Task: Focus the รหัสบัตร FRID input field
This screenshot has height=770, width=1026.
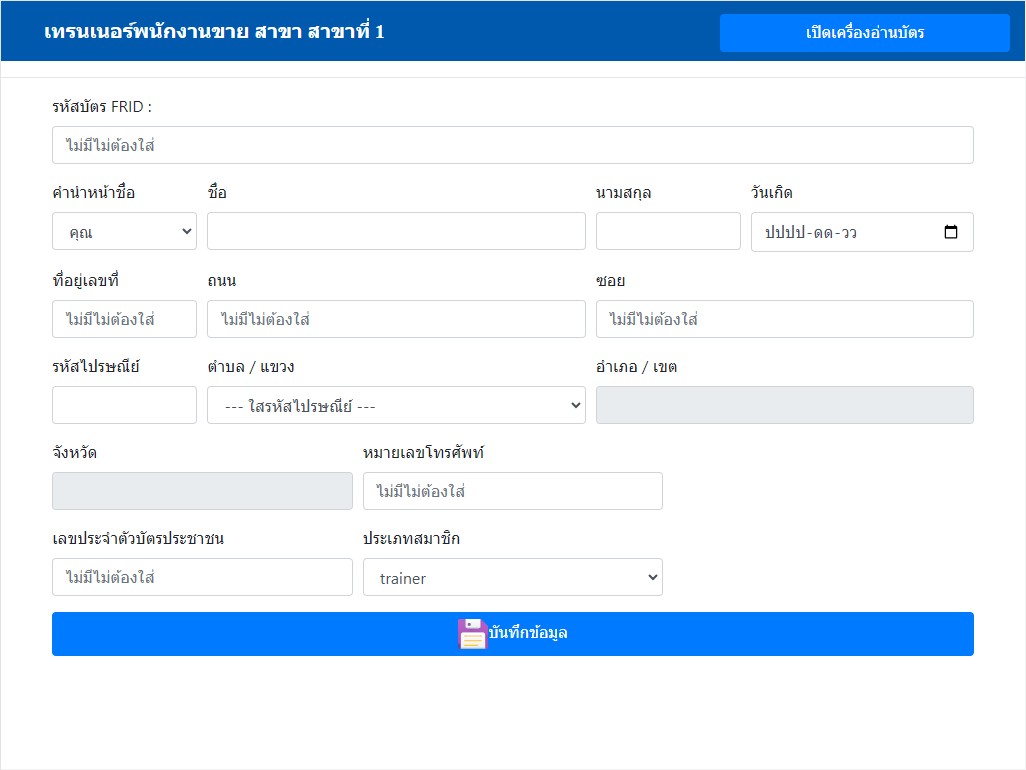Action: tap(512, 145)
